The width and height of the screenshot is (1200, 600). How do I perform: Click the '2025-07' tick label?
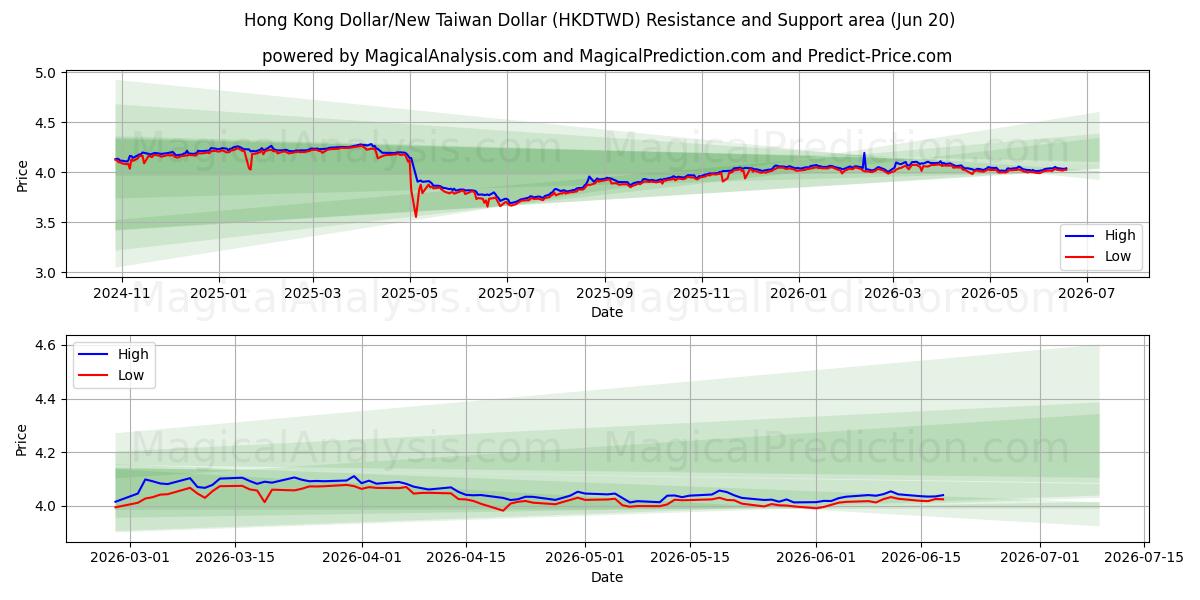click(506, 293)
